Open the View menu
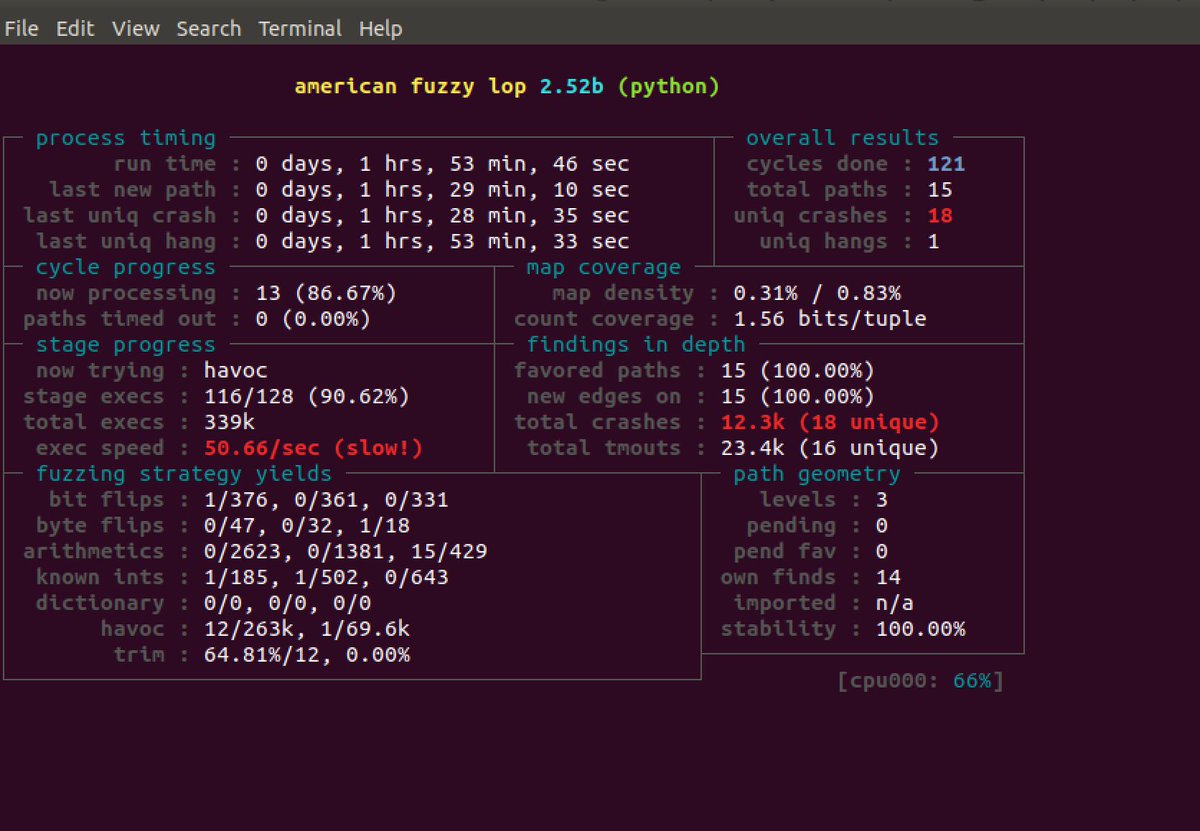The width and height of the screenshot is (1200, 831). (x=136, y=29)
